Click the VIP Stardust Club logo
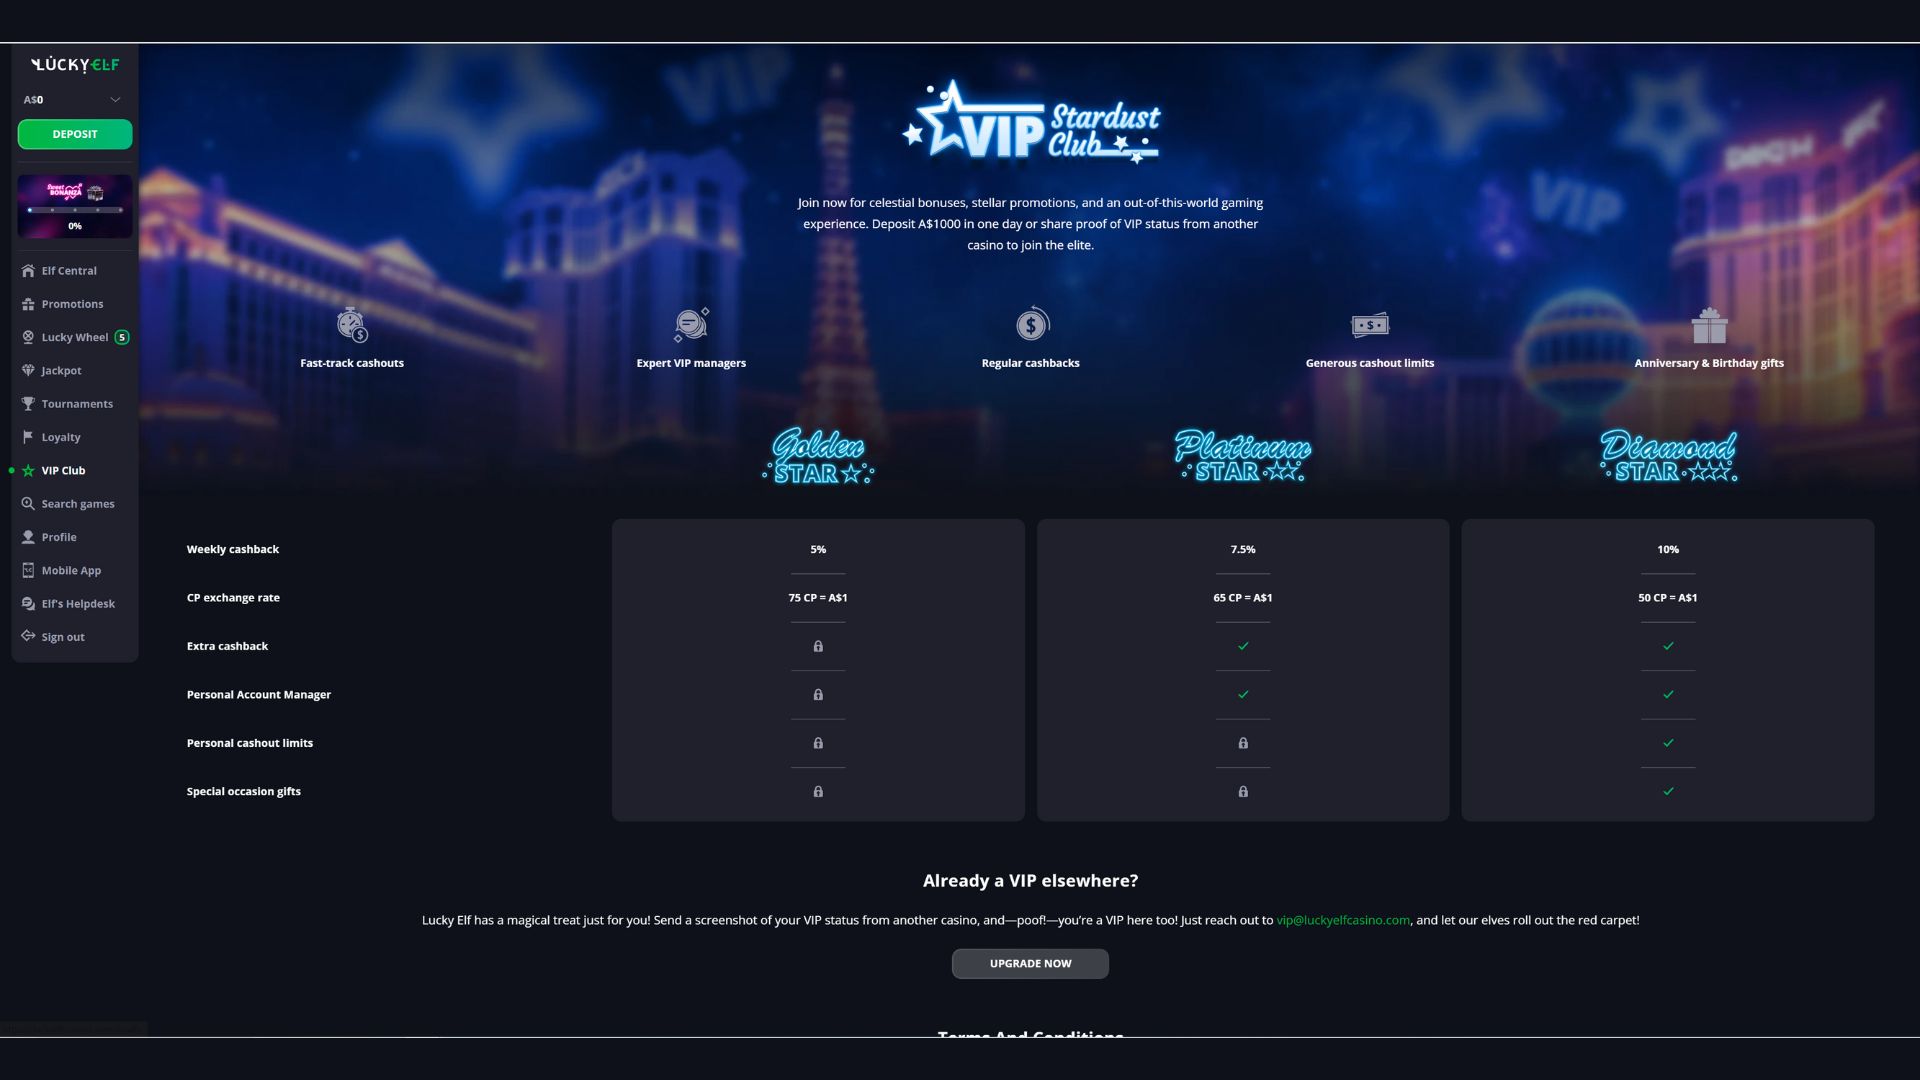This screenshot has height=1080, width=1920. click(x=1031, y=122)
